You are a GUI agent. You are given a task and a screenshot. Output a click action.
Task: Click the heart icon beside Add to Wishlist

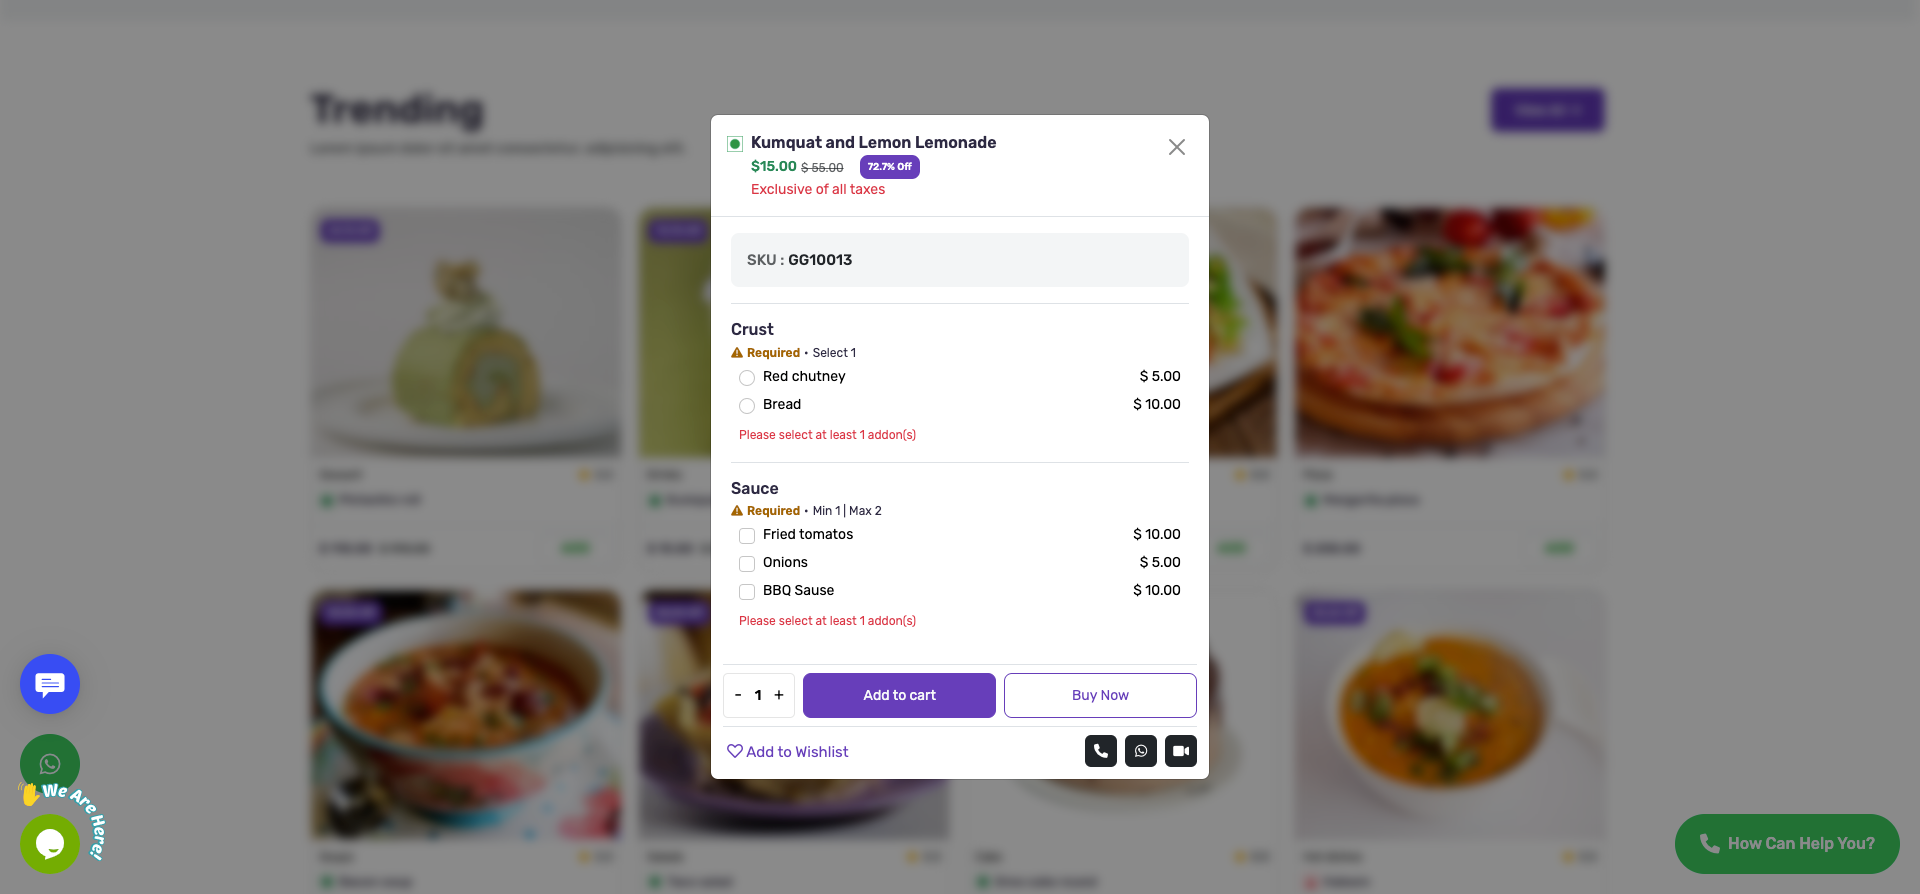coord(736,751)
